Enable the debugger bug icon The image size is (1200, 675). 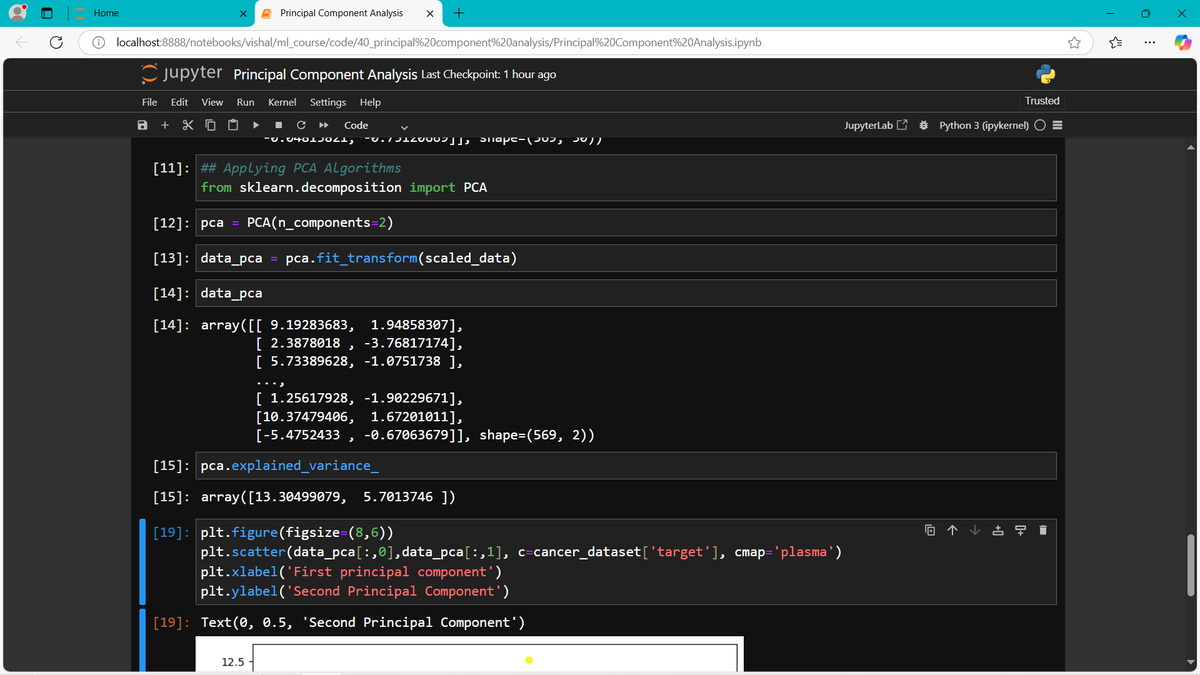click(x=925, y=125)
